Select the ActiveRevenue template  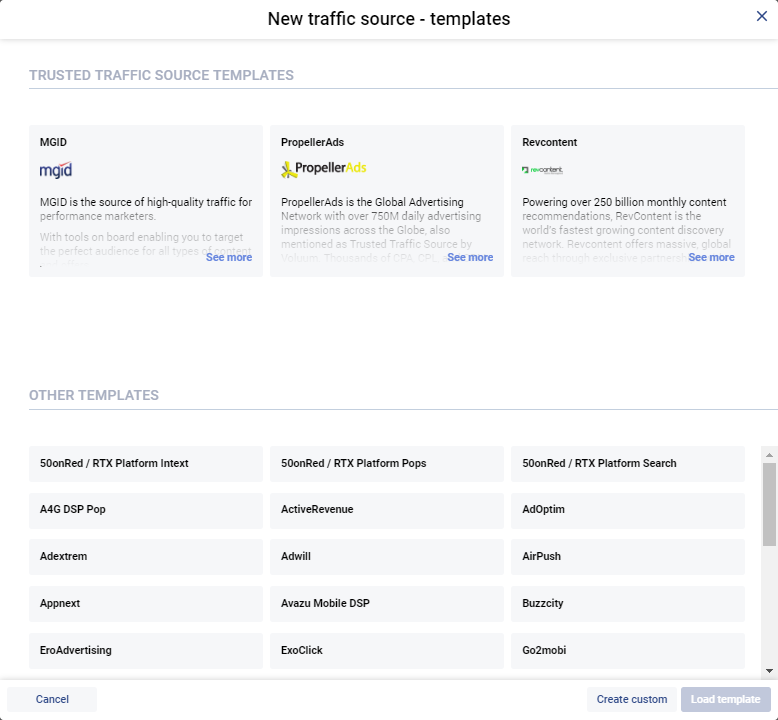[387, 510]
